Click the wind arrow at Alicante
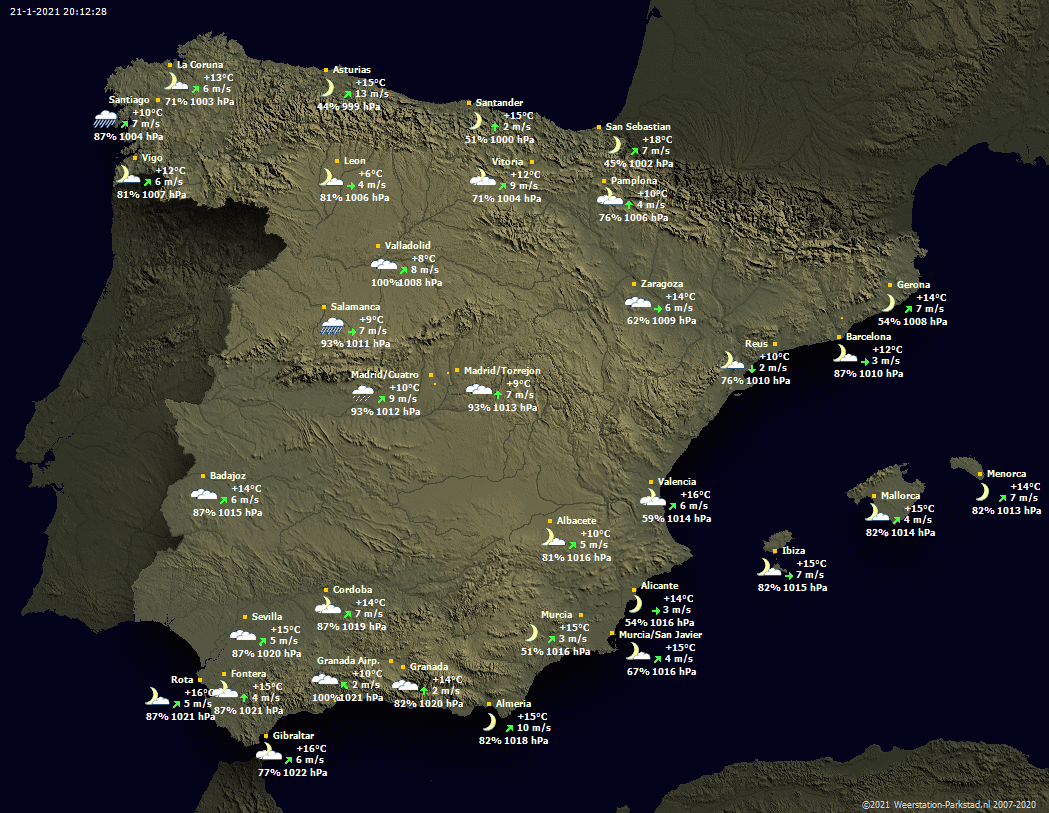This screenshot has width=1049, height=813. click(x=654, y=610)
